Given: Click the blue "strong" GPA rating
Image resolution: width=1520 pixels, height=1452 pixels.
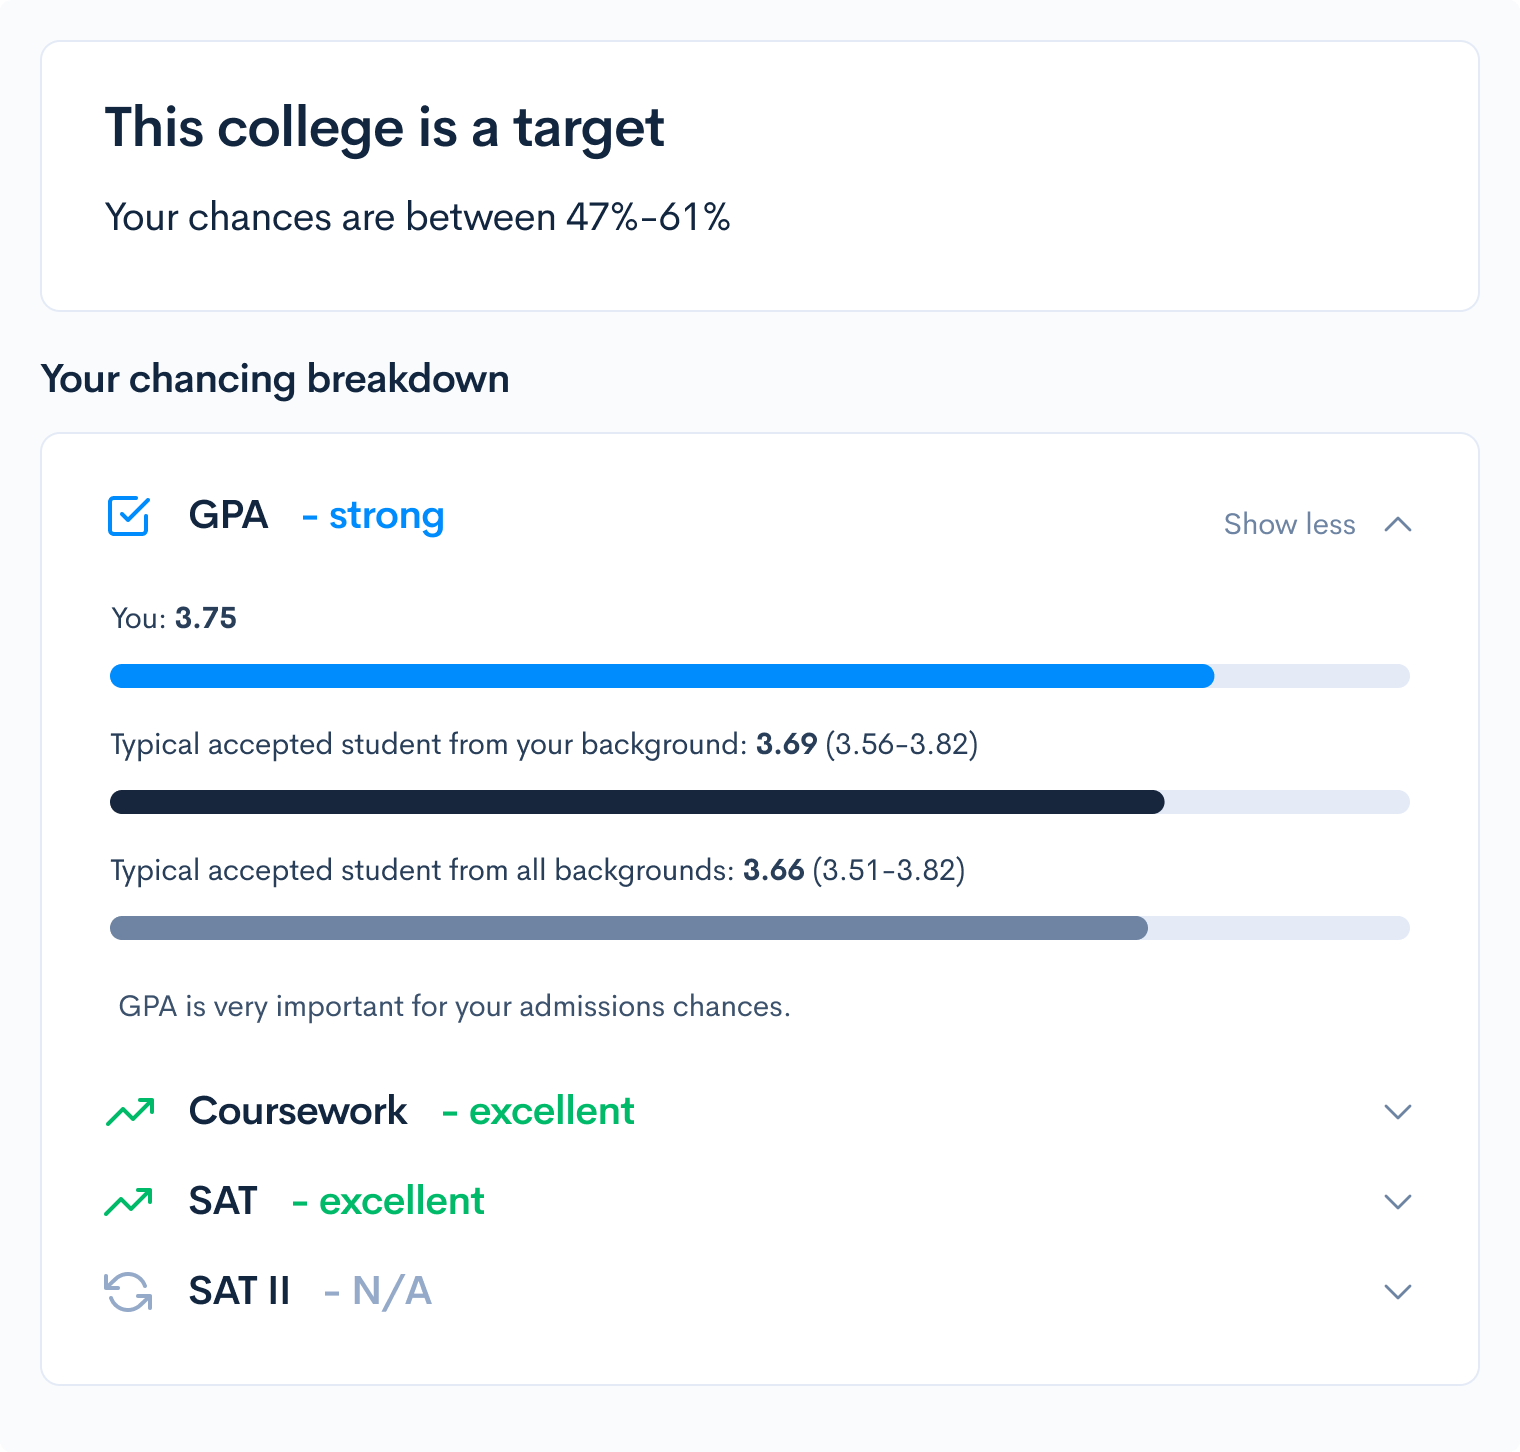Looking at the screenshot, I should tap(385, 516).
